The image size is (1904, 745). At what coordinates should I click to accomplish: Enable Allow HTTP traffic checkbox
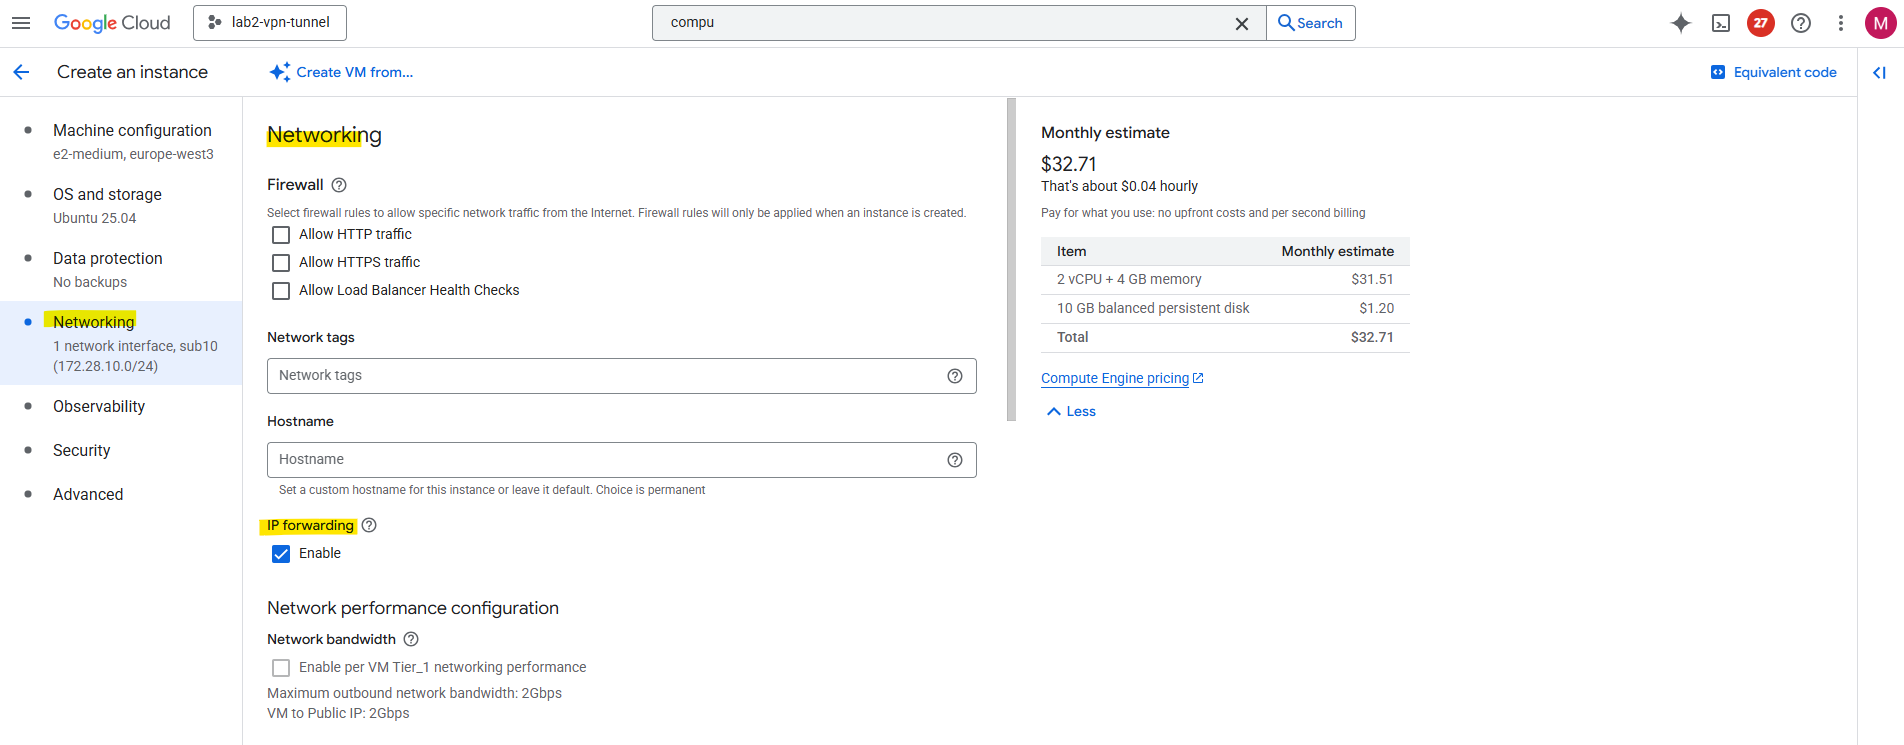pos(281,235)
